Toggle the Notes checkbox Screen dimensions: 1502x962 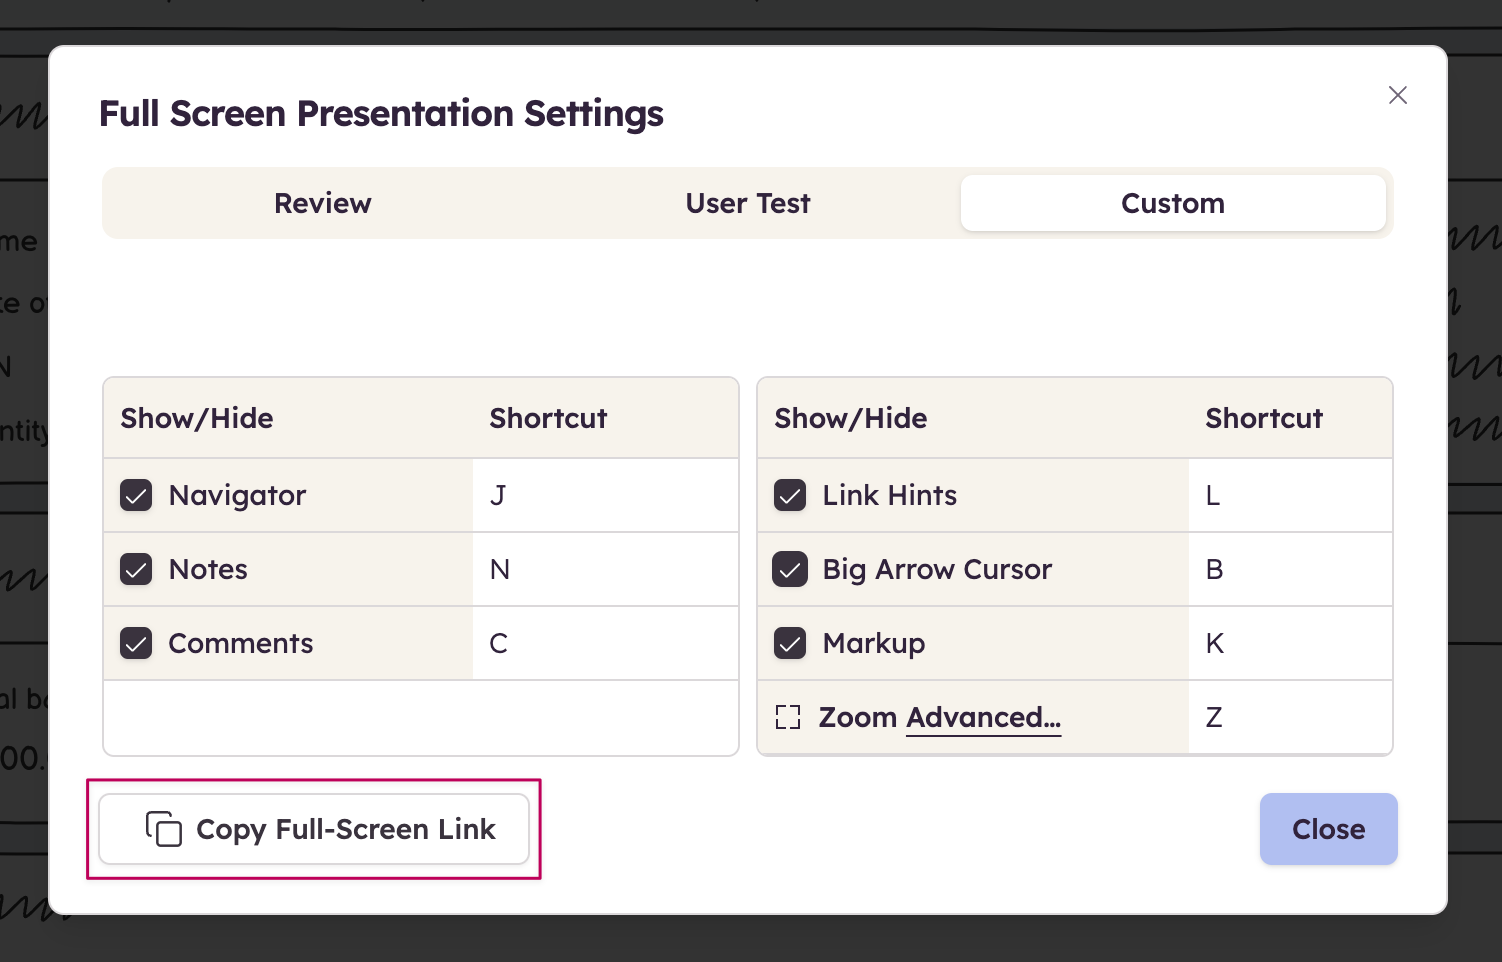[136, 569]
